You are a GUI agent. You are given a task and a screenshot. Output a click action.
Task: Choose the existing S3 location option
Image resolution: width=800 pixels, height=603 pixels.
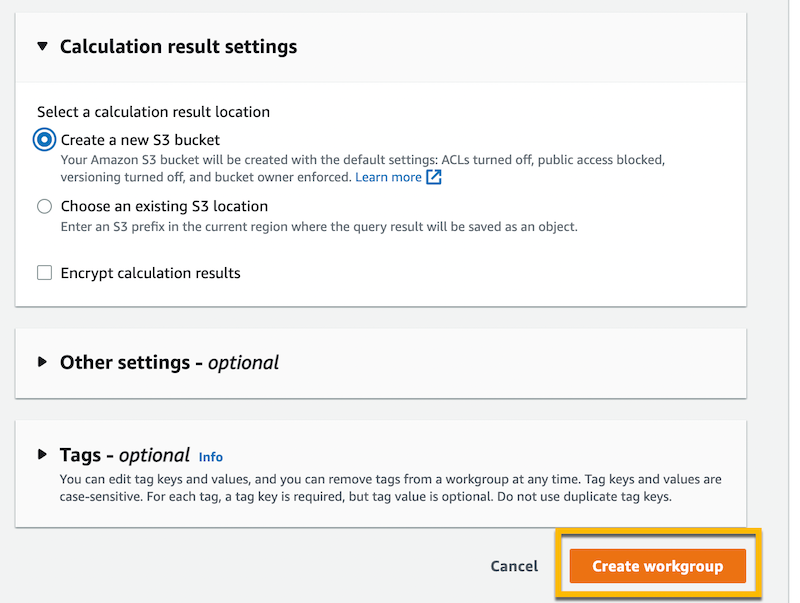tap(42, 206)
